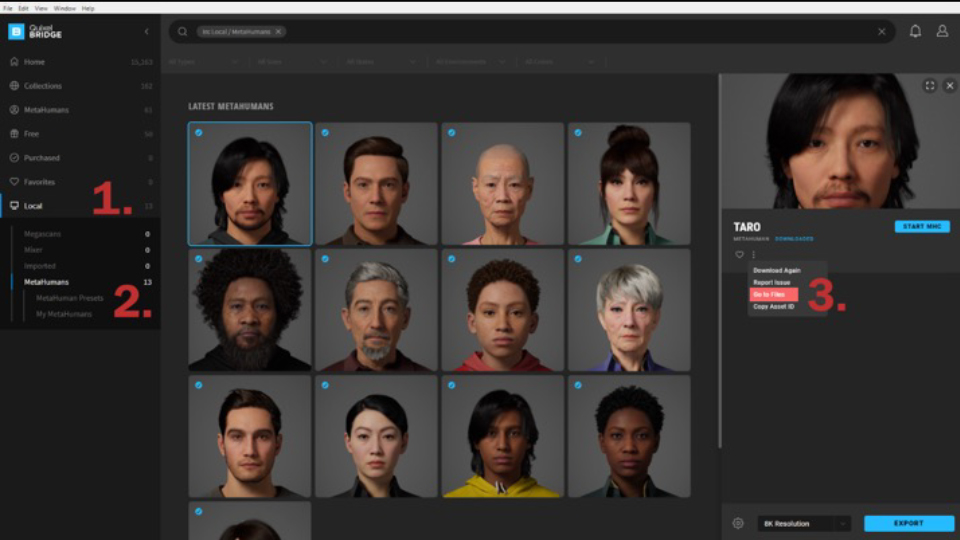Image resolution: width=960 pixels, height=540 pixels.
Task: Select Megascans under Local
Action: pos(42,234)
